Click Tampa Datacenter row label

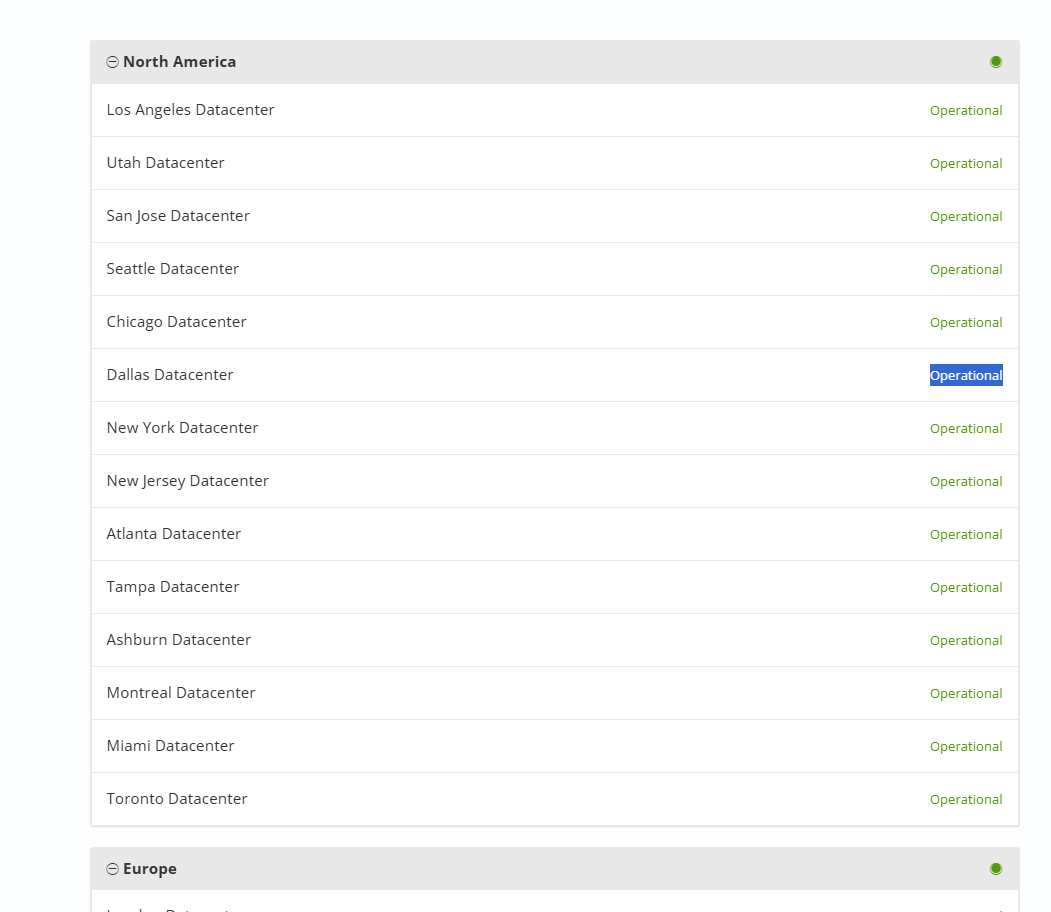[173, 587]
